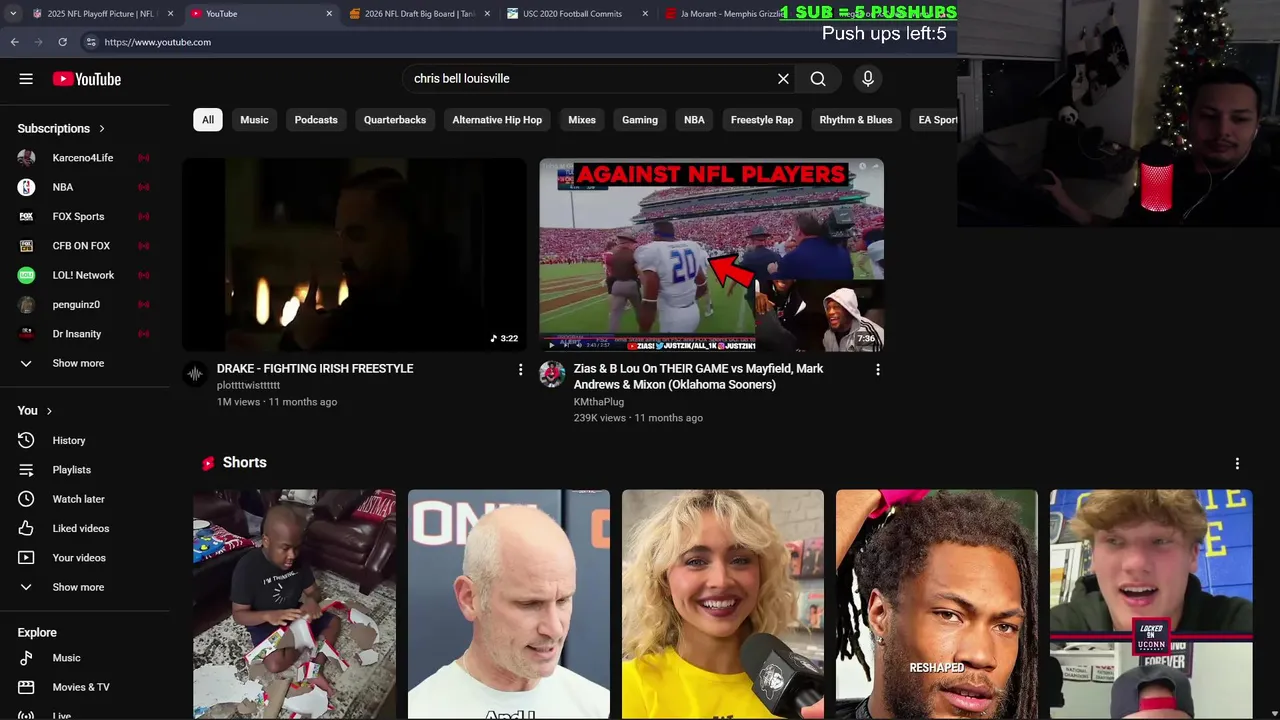This screenshot has height=720, width=1280.
Task: Open Liked videos thumbs-up icon
Action: [x=26, y=528]
